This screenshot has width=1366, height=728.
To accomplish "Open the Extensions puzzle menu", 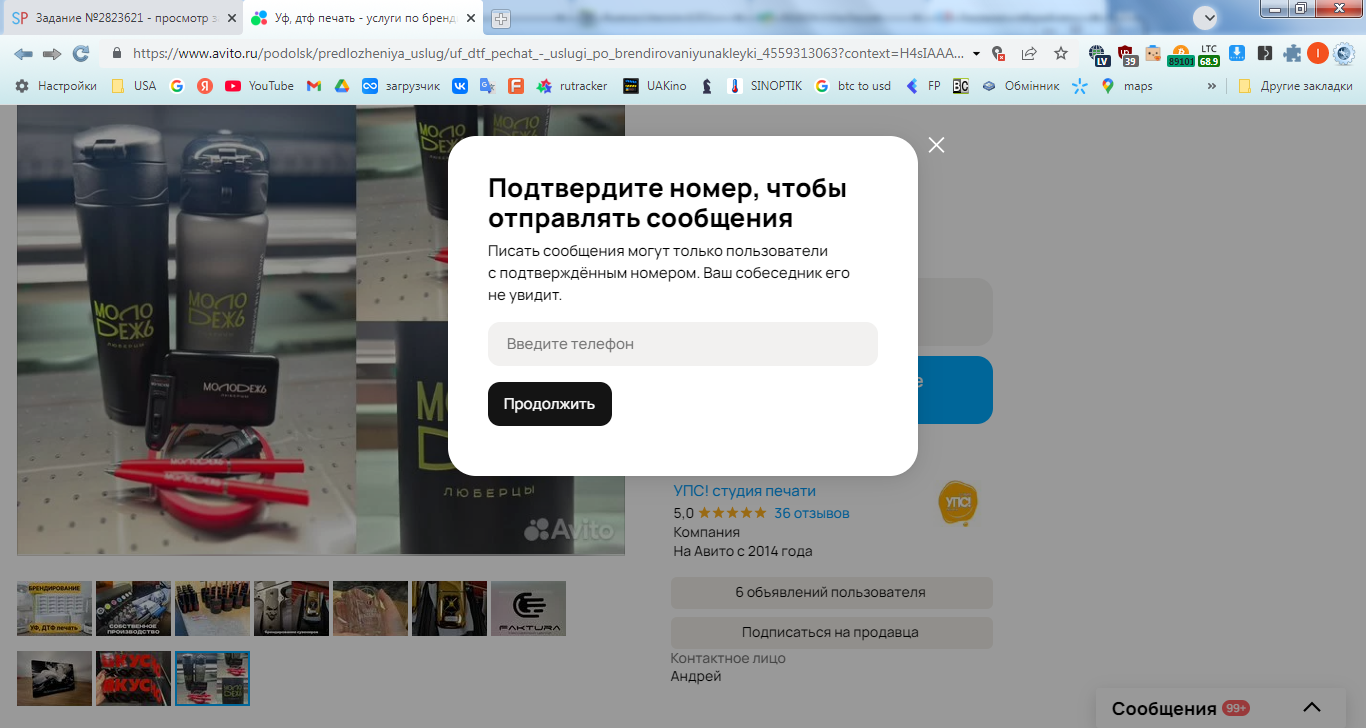I will point(1292,53).
